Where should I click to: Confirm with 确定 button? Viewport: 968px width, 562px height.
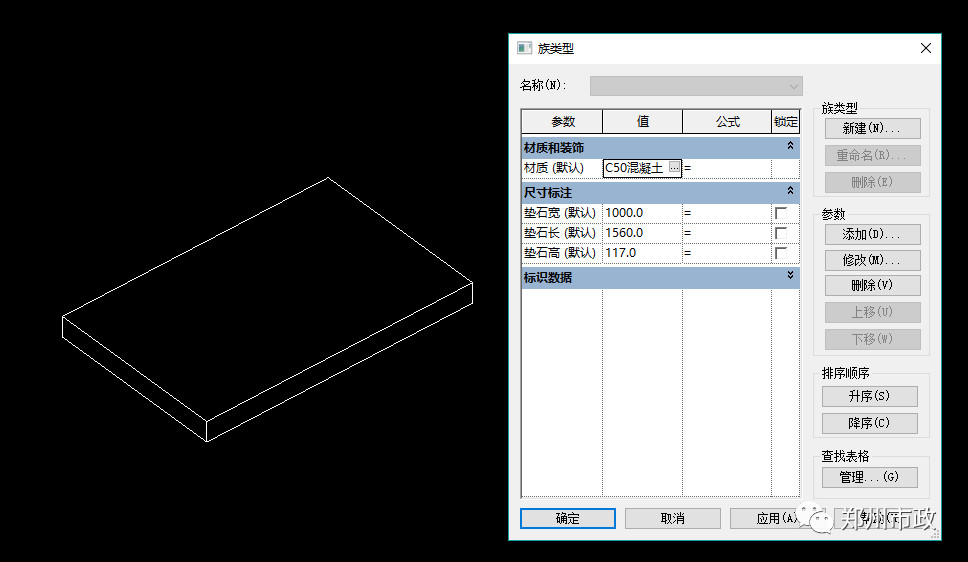tap(567, 519)
